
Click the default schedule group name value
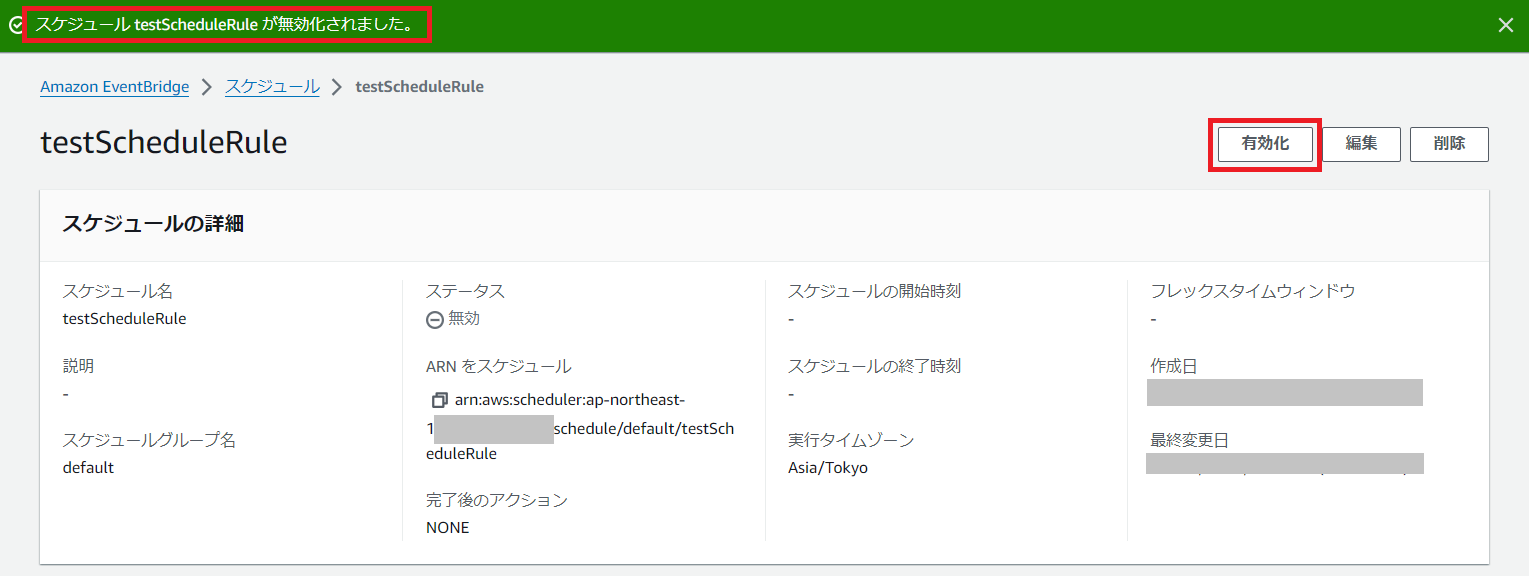(88, 467)
